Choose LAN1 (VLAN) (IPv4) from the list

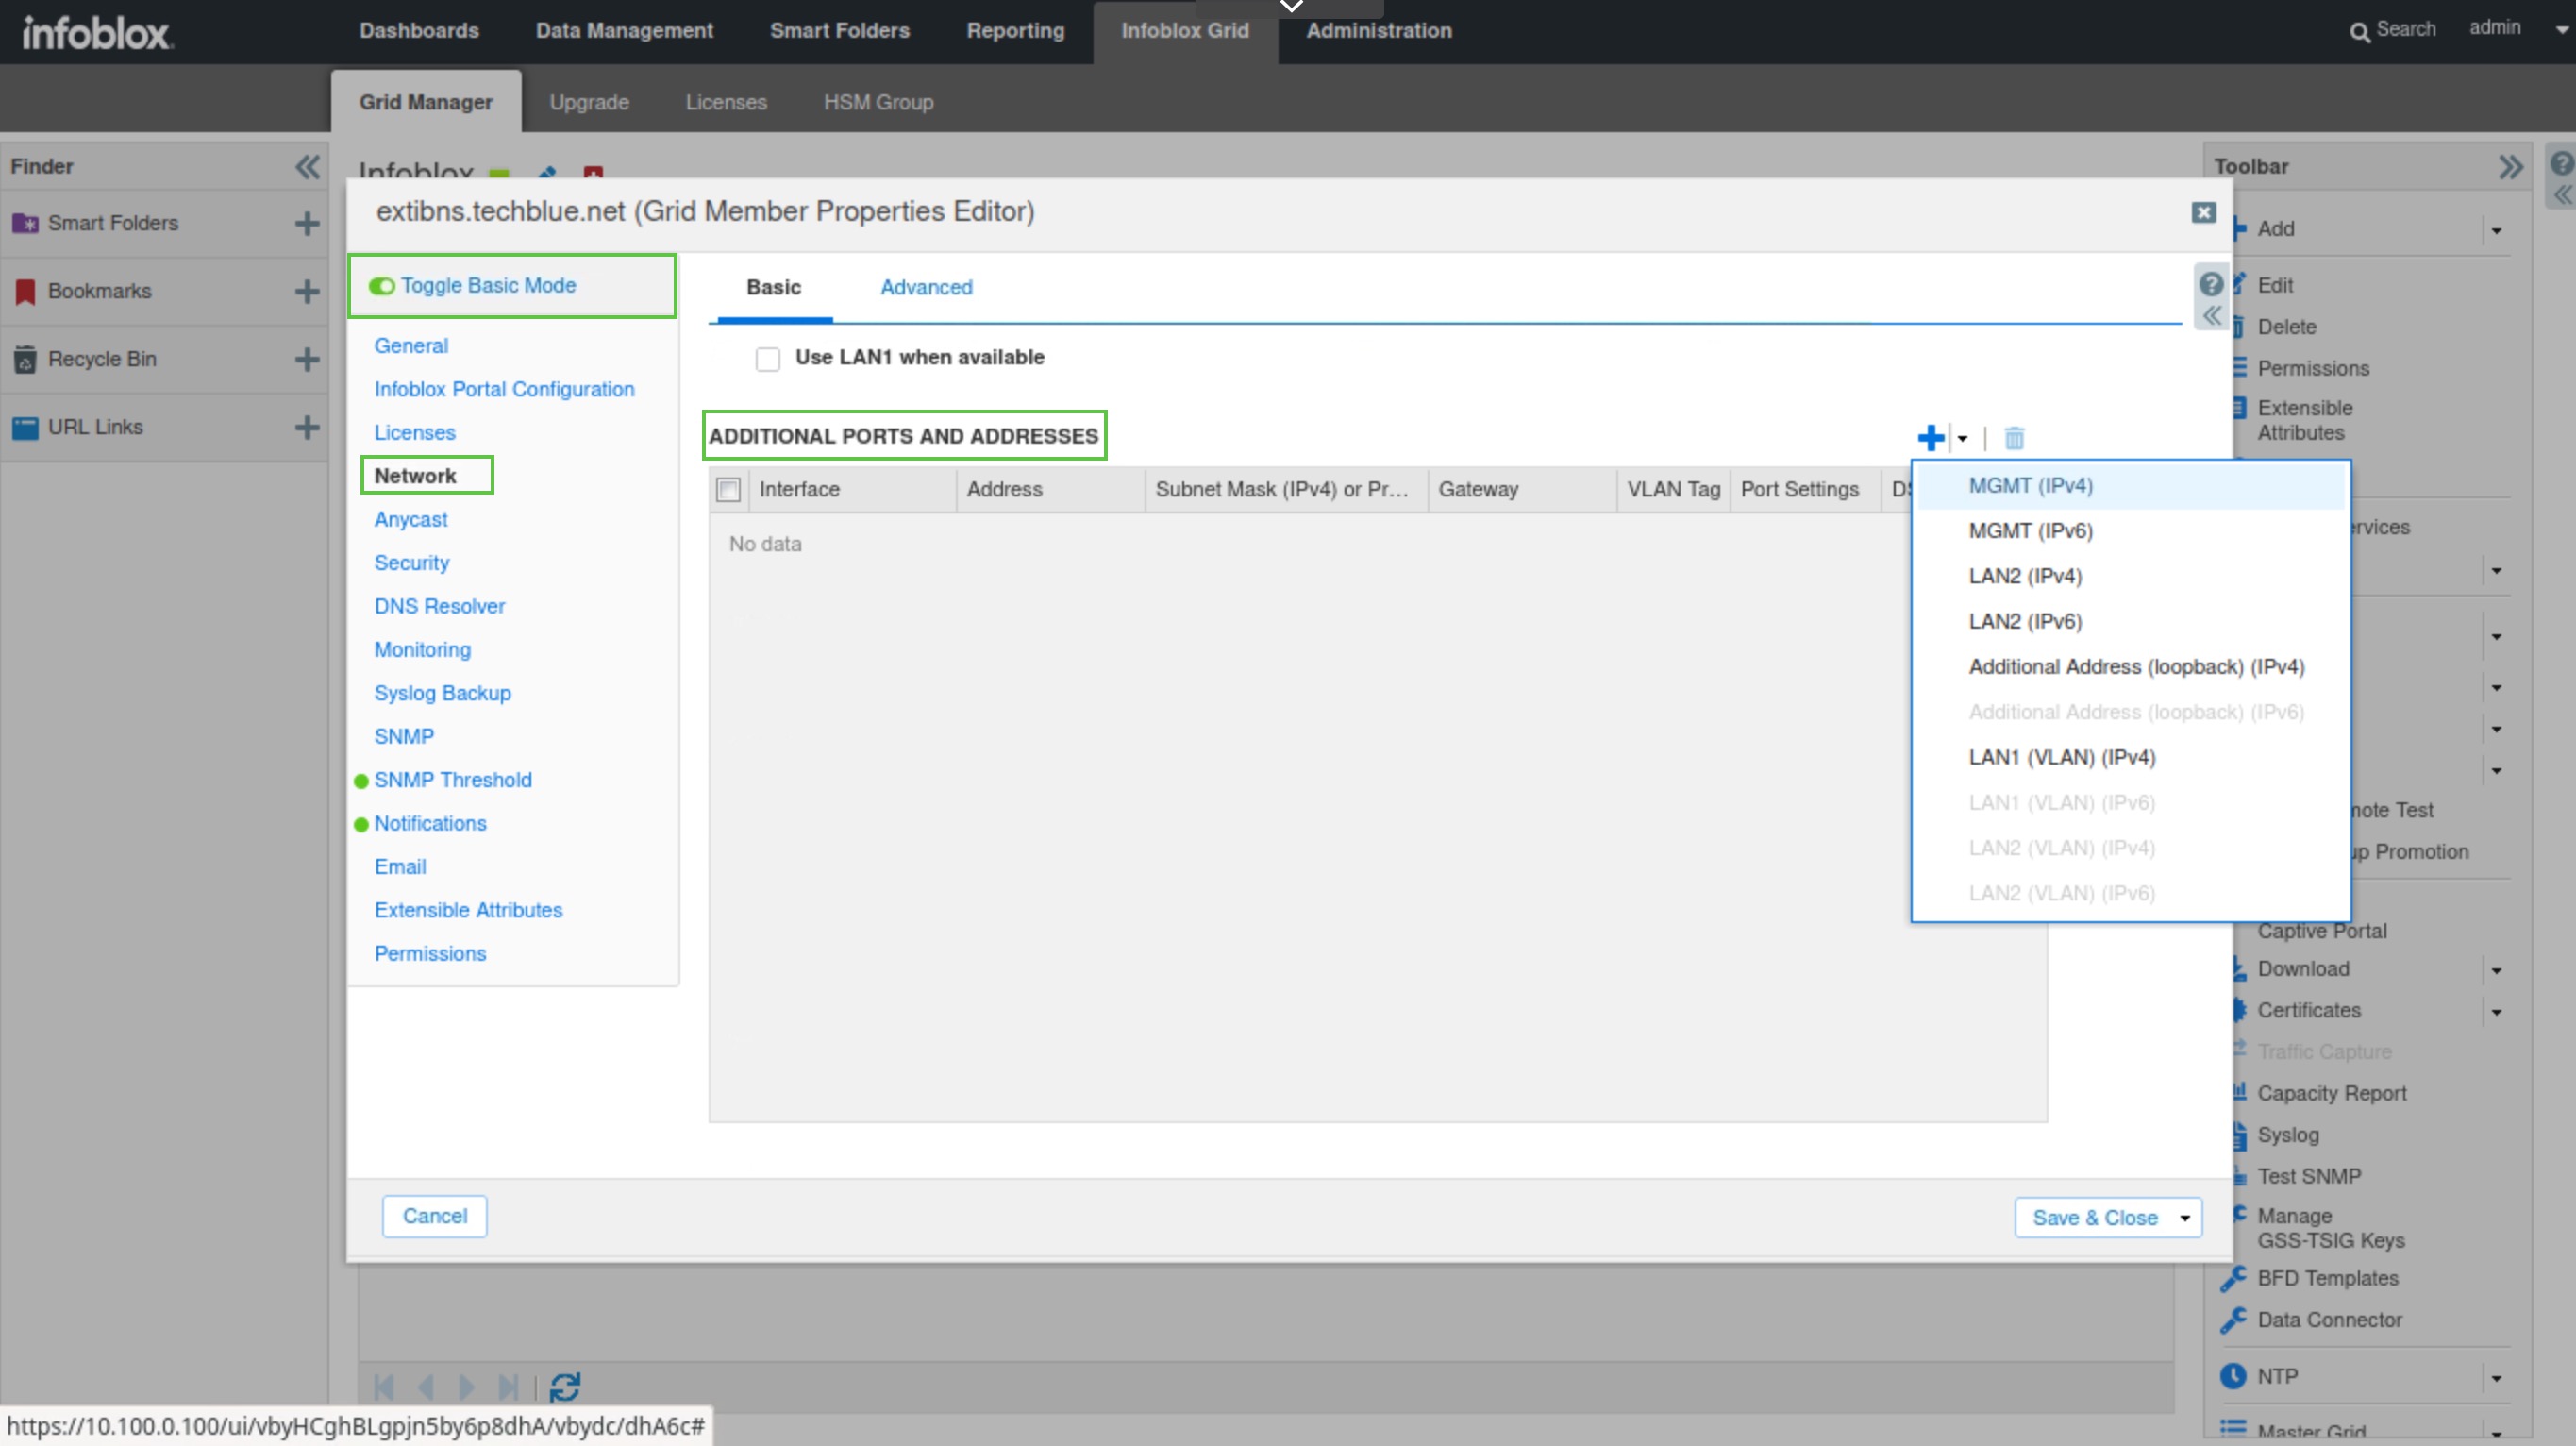pos(2061,758)
